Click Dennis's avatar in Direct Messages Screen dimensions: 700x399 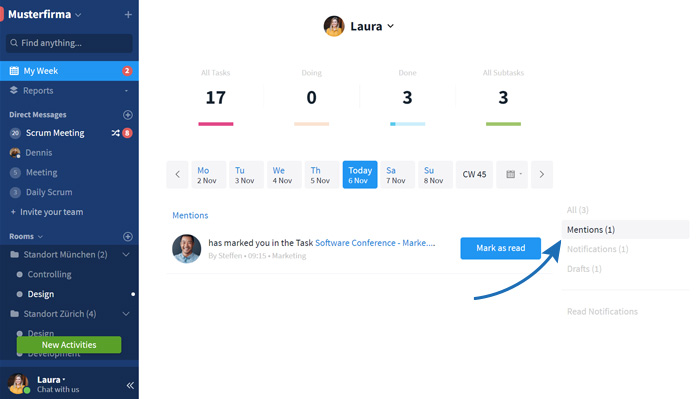pyautogui.click(x=15, y=153)
